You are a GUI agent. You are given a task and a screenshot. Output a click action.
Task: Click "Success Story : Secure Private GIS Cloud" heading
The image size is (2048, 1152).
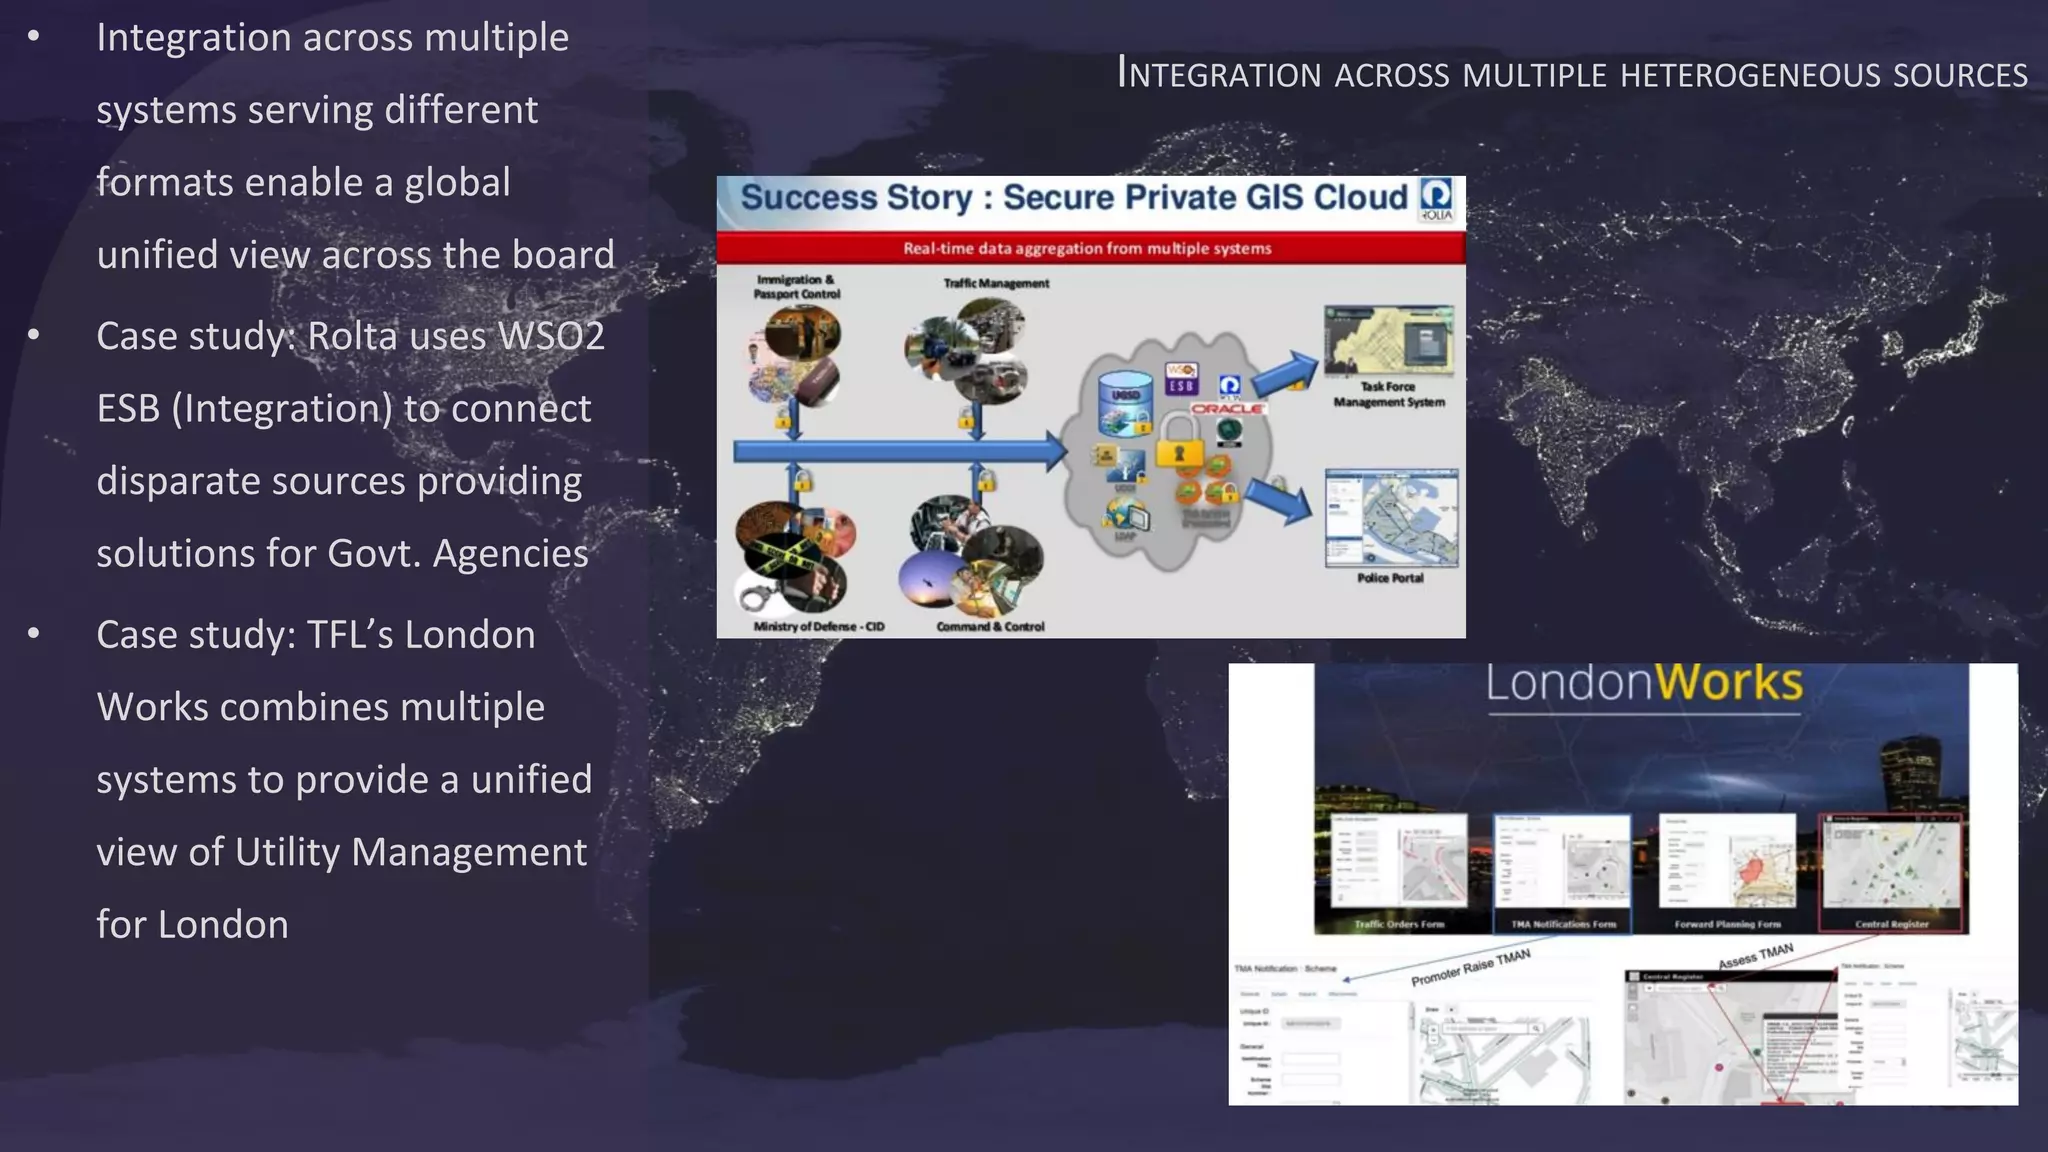[1073, 198]
